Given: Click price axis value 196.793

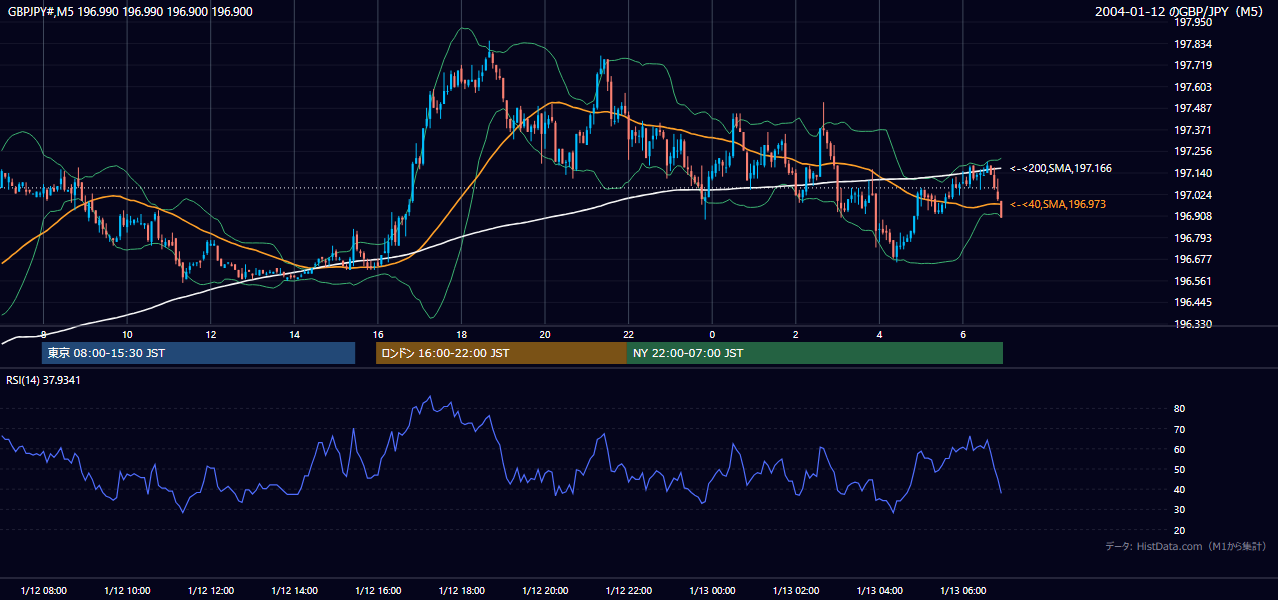Looking at the screenshot, I should [x=1194, y=238].
